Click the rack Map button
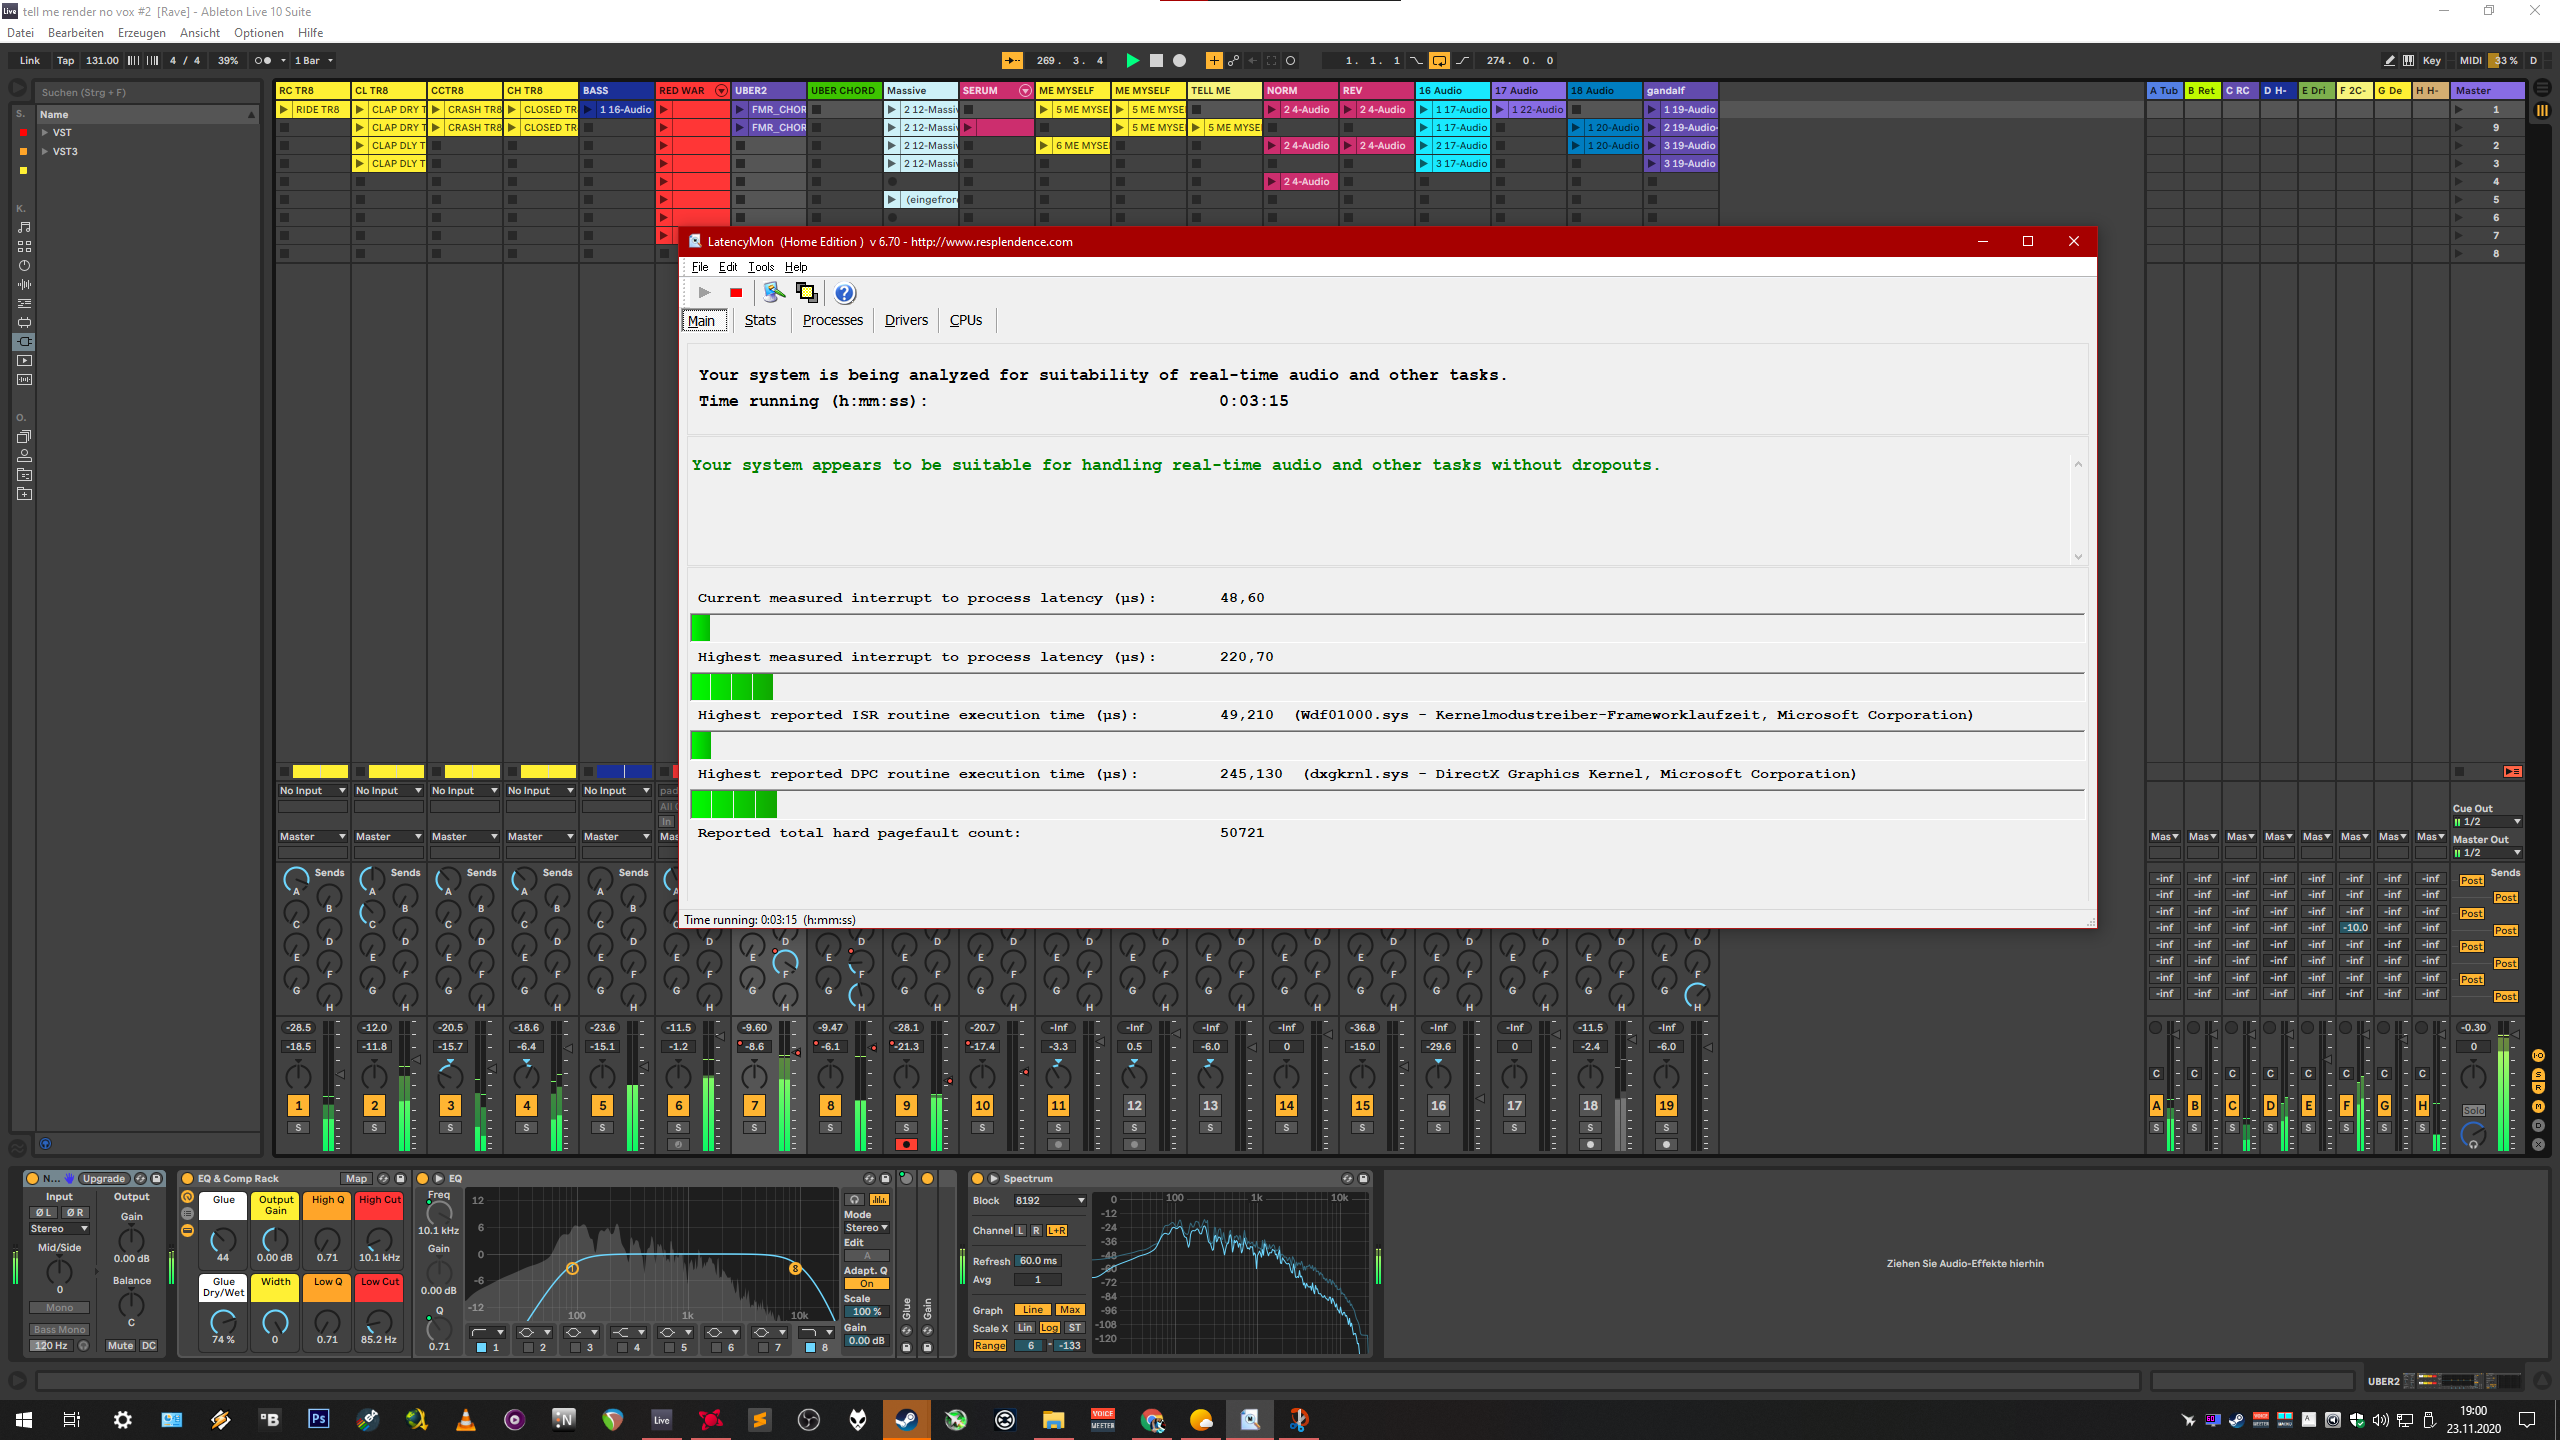 (x=356, y=1178)
